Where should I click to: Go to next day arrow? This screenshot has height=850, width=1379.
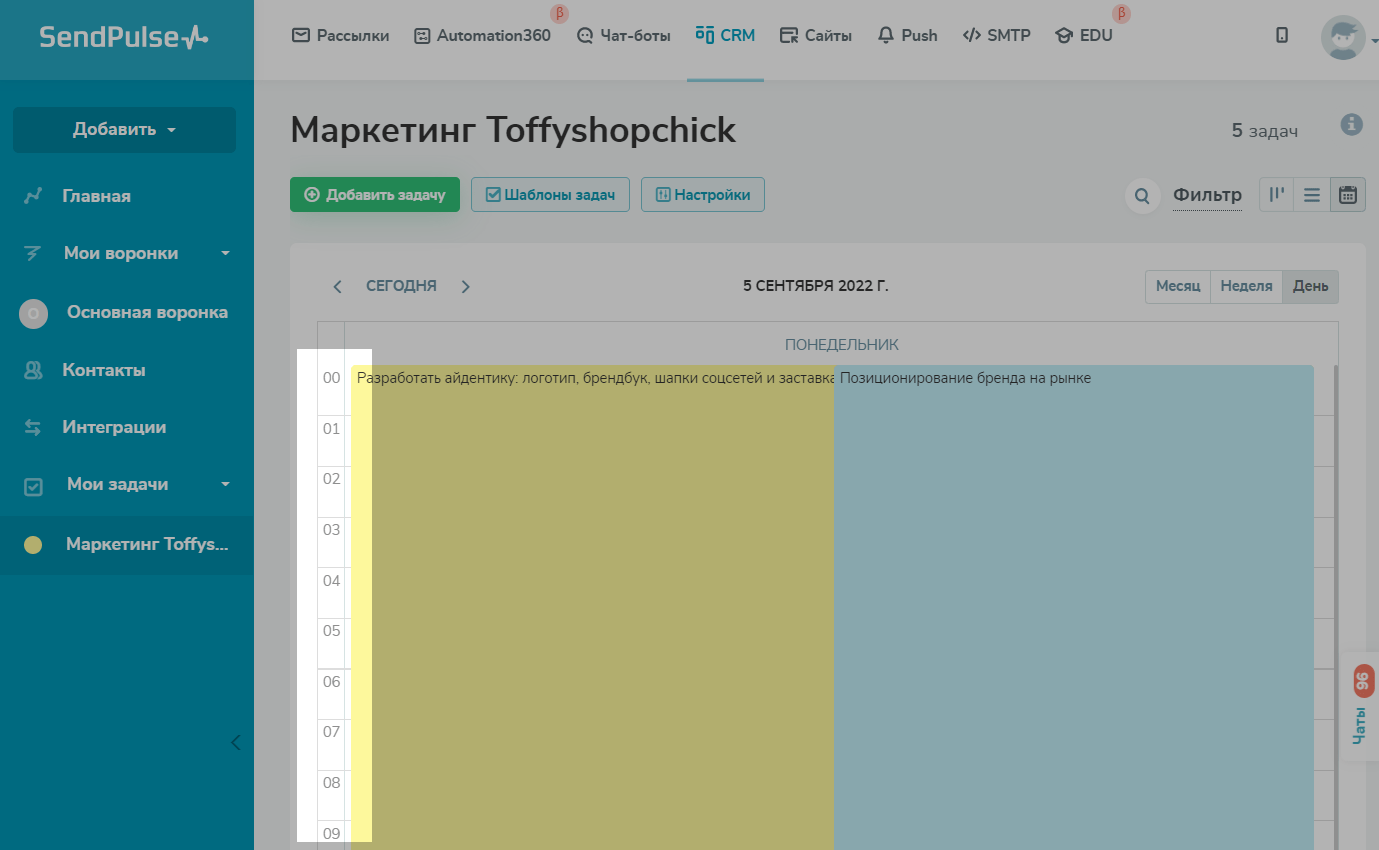[465, 287]
